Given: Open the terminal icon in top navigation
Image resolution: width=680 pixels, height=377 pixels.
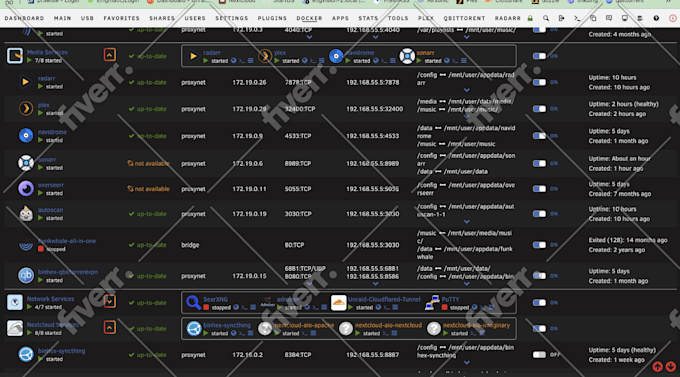Looking at the screenshot, I should click(x=577, y=18).
